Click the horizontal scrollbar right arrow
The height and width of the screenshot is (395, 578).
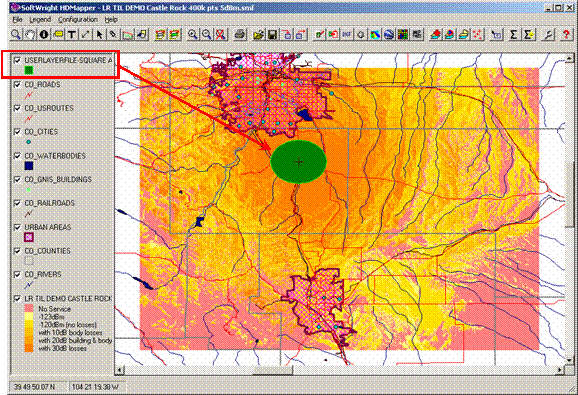(560, 370)
